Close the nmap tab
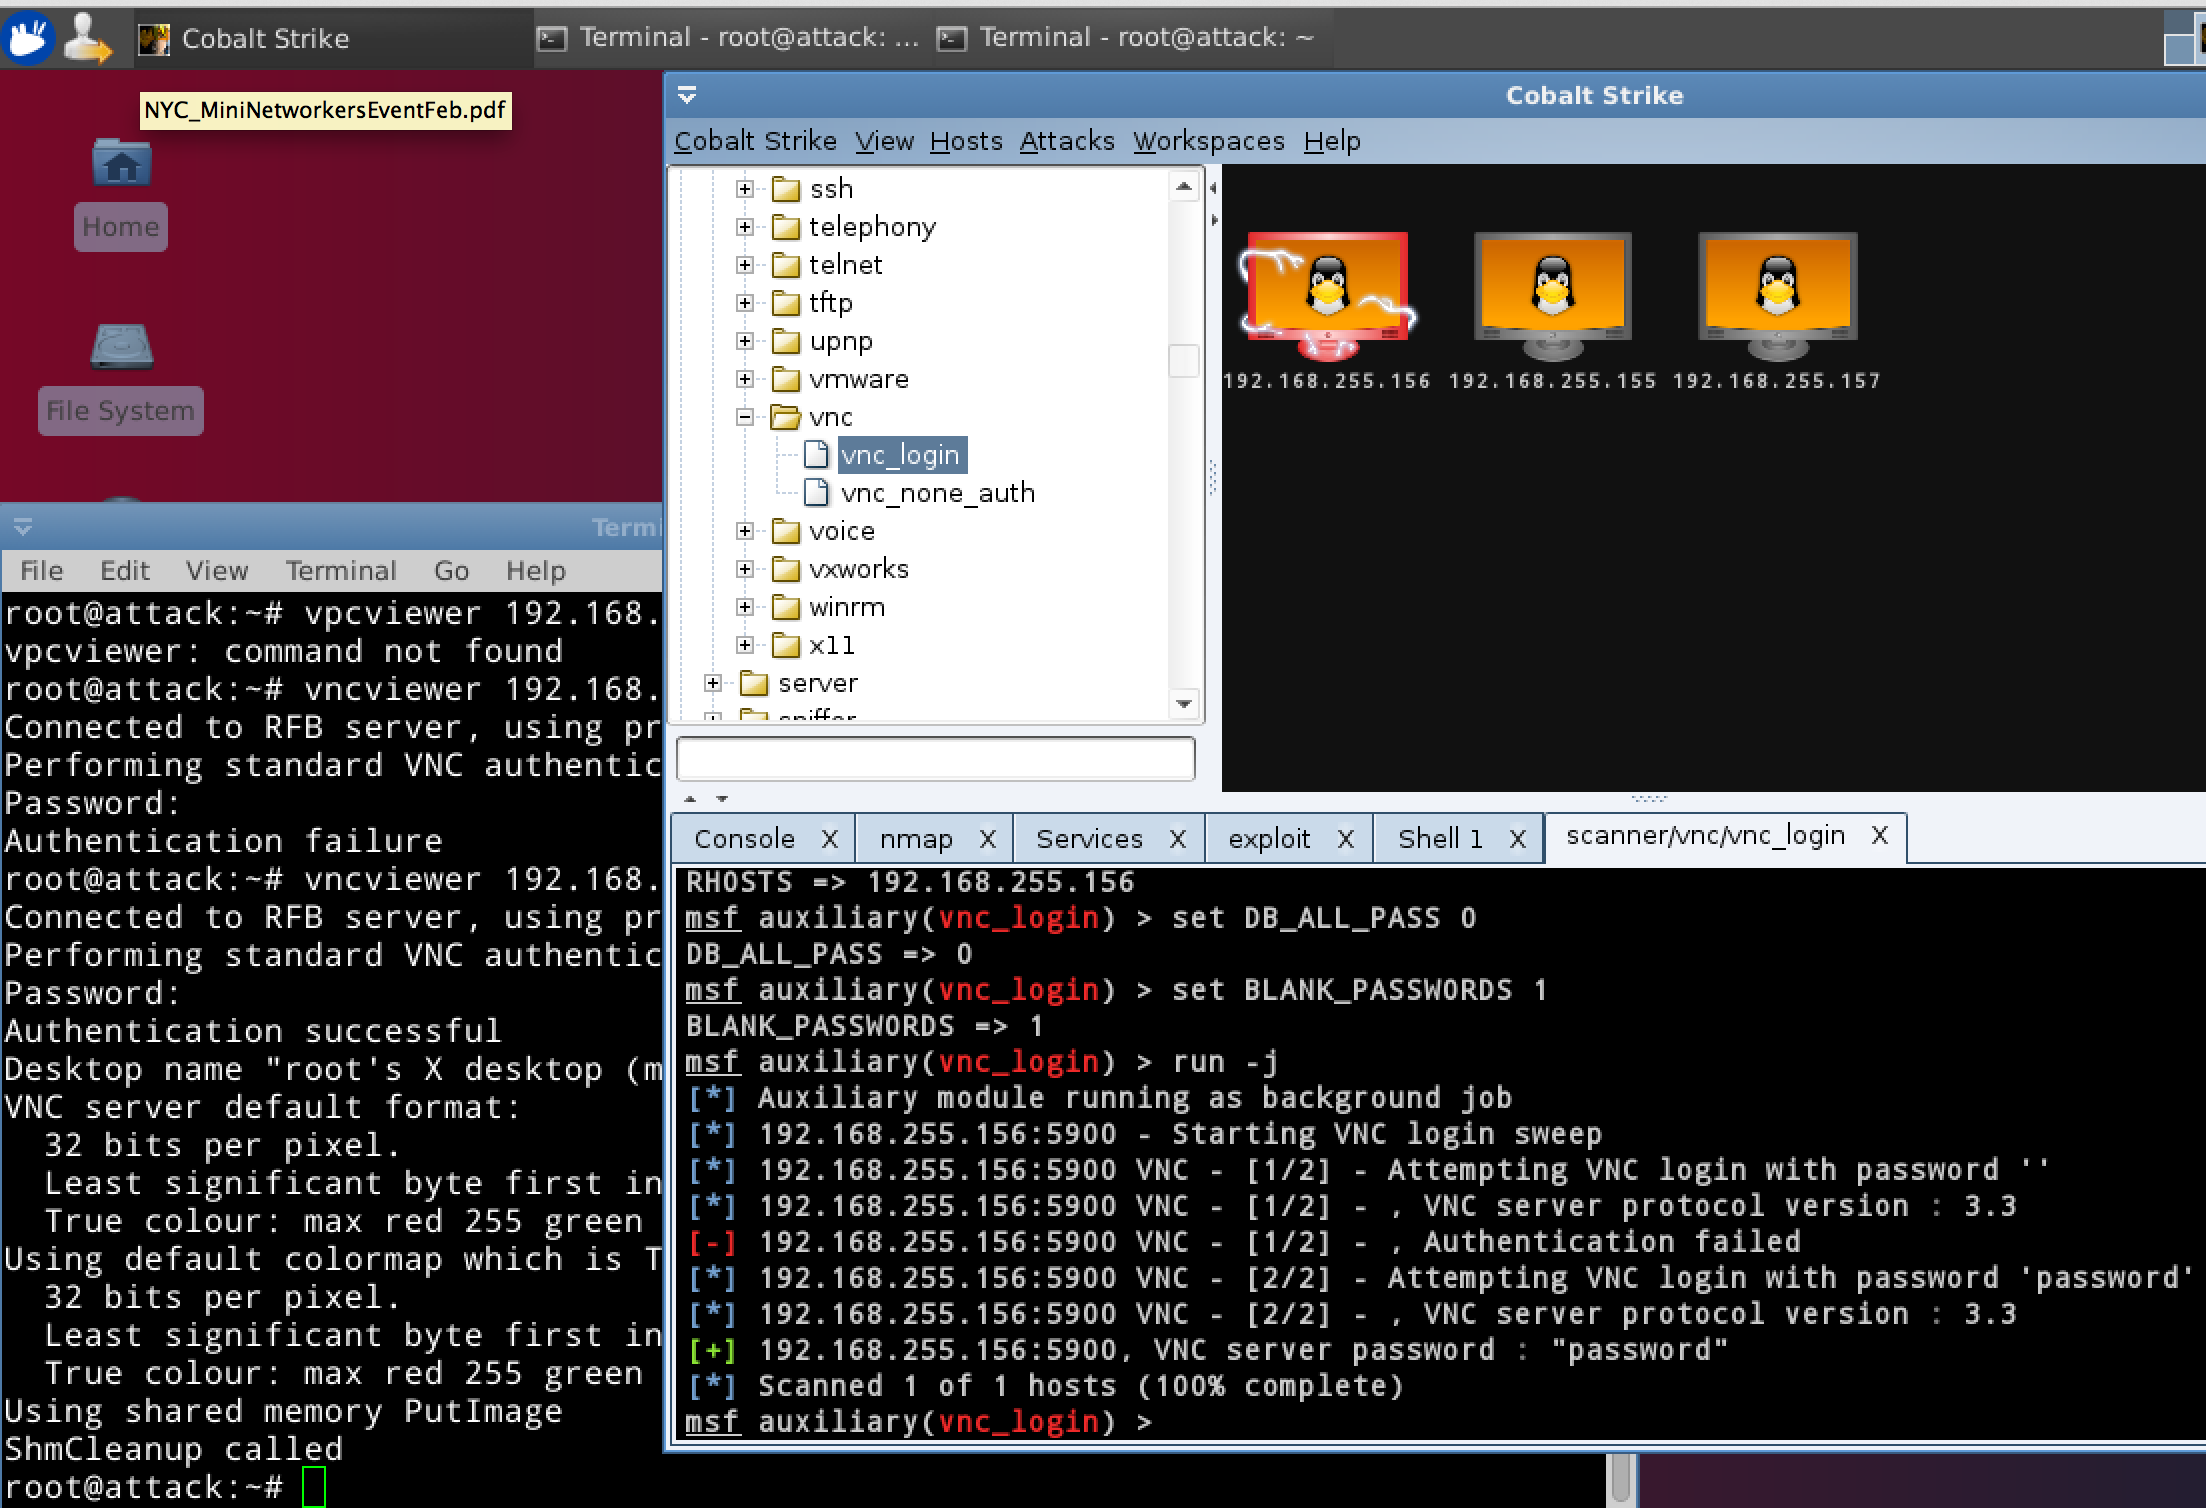 coord(987,838)
